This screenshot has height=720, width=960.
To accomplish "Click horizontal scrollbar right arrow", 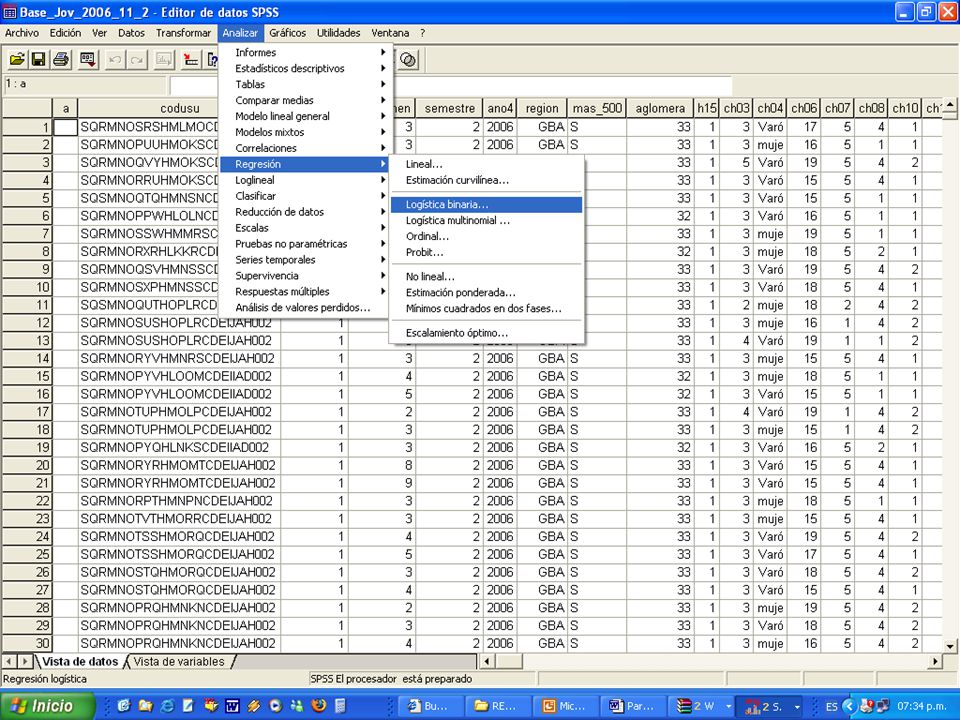I will click(936, 661).
